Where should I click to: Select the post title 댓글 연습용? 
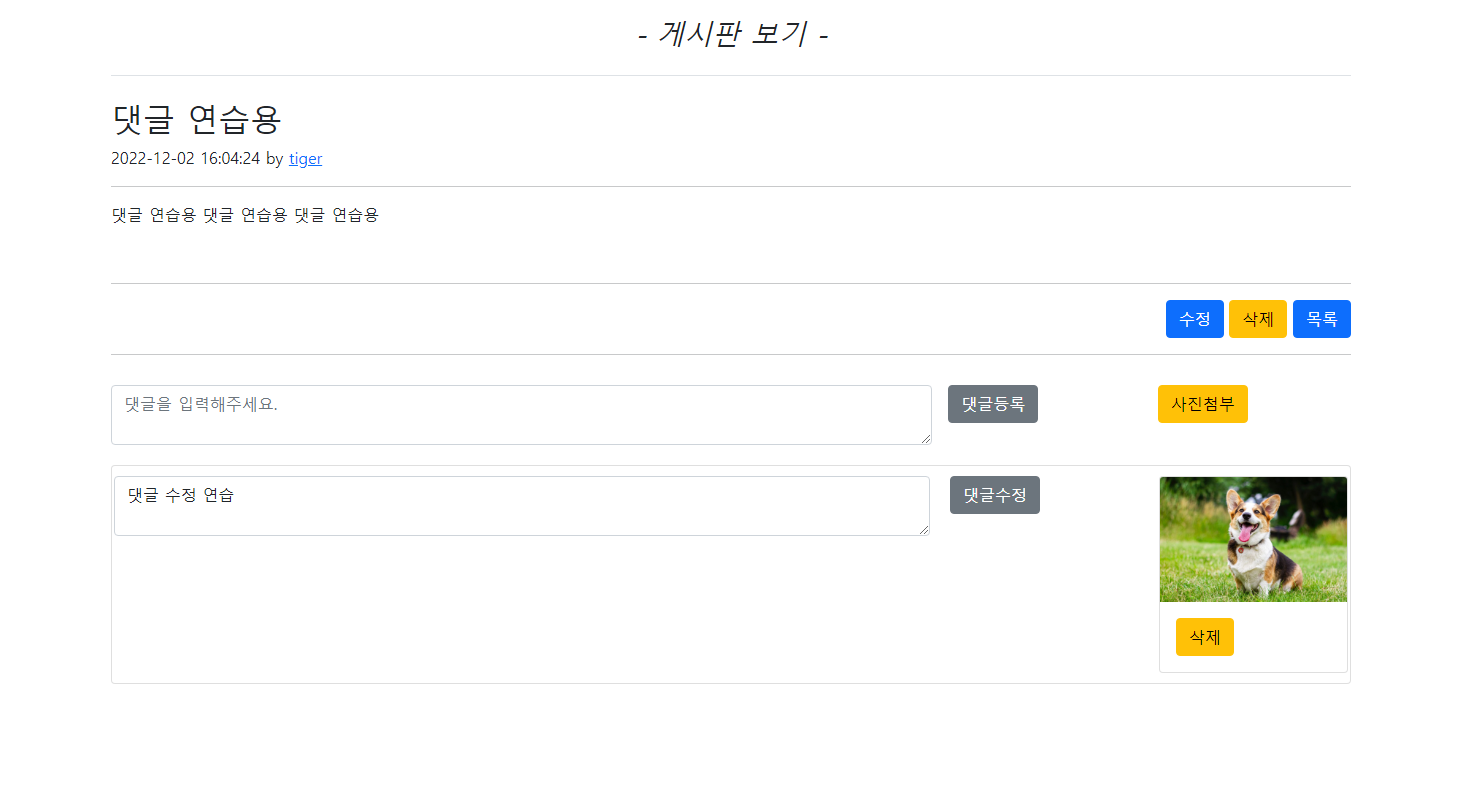click(197, 119)
